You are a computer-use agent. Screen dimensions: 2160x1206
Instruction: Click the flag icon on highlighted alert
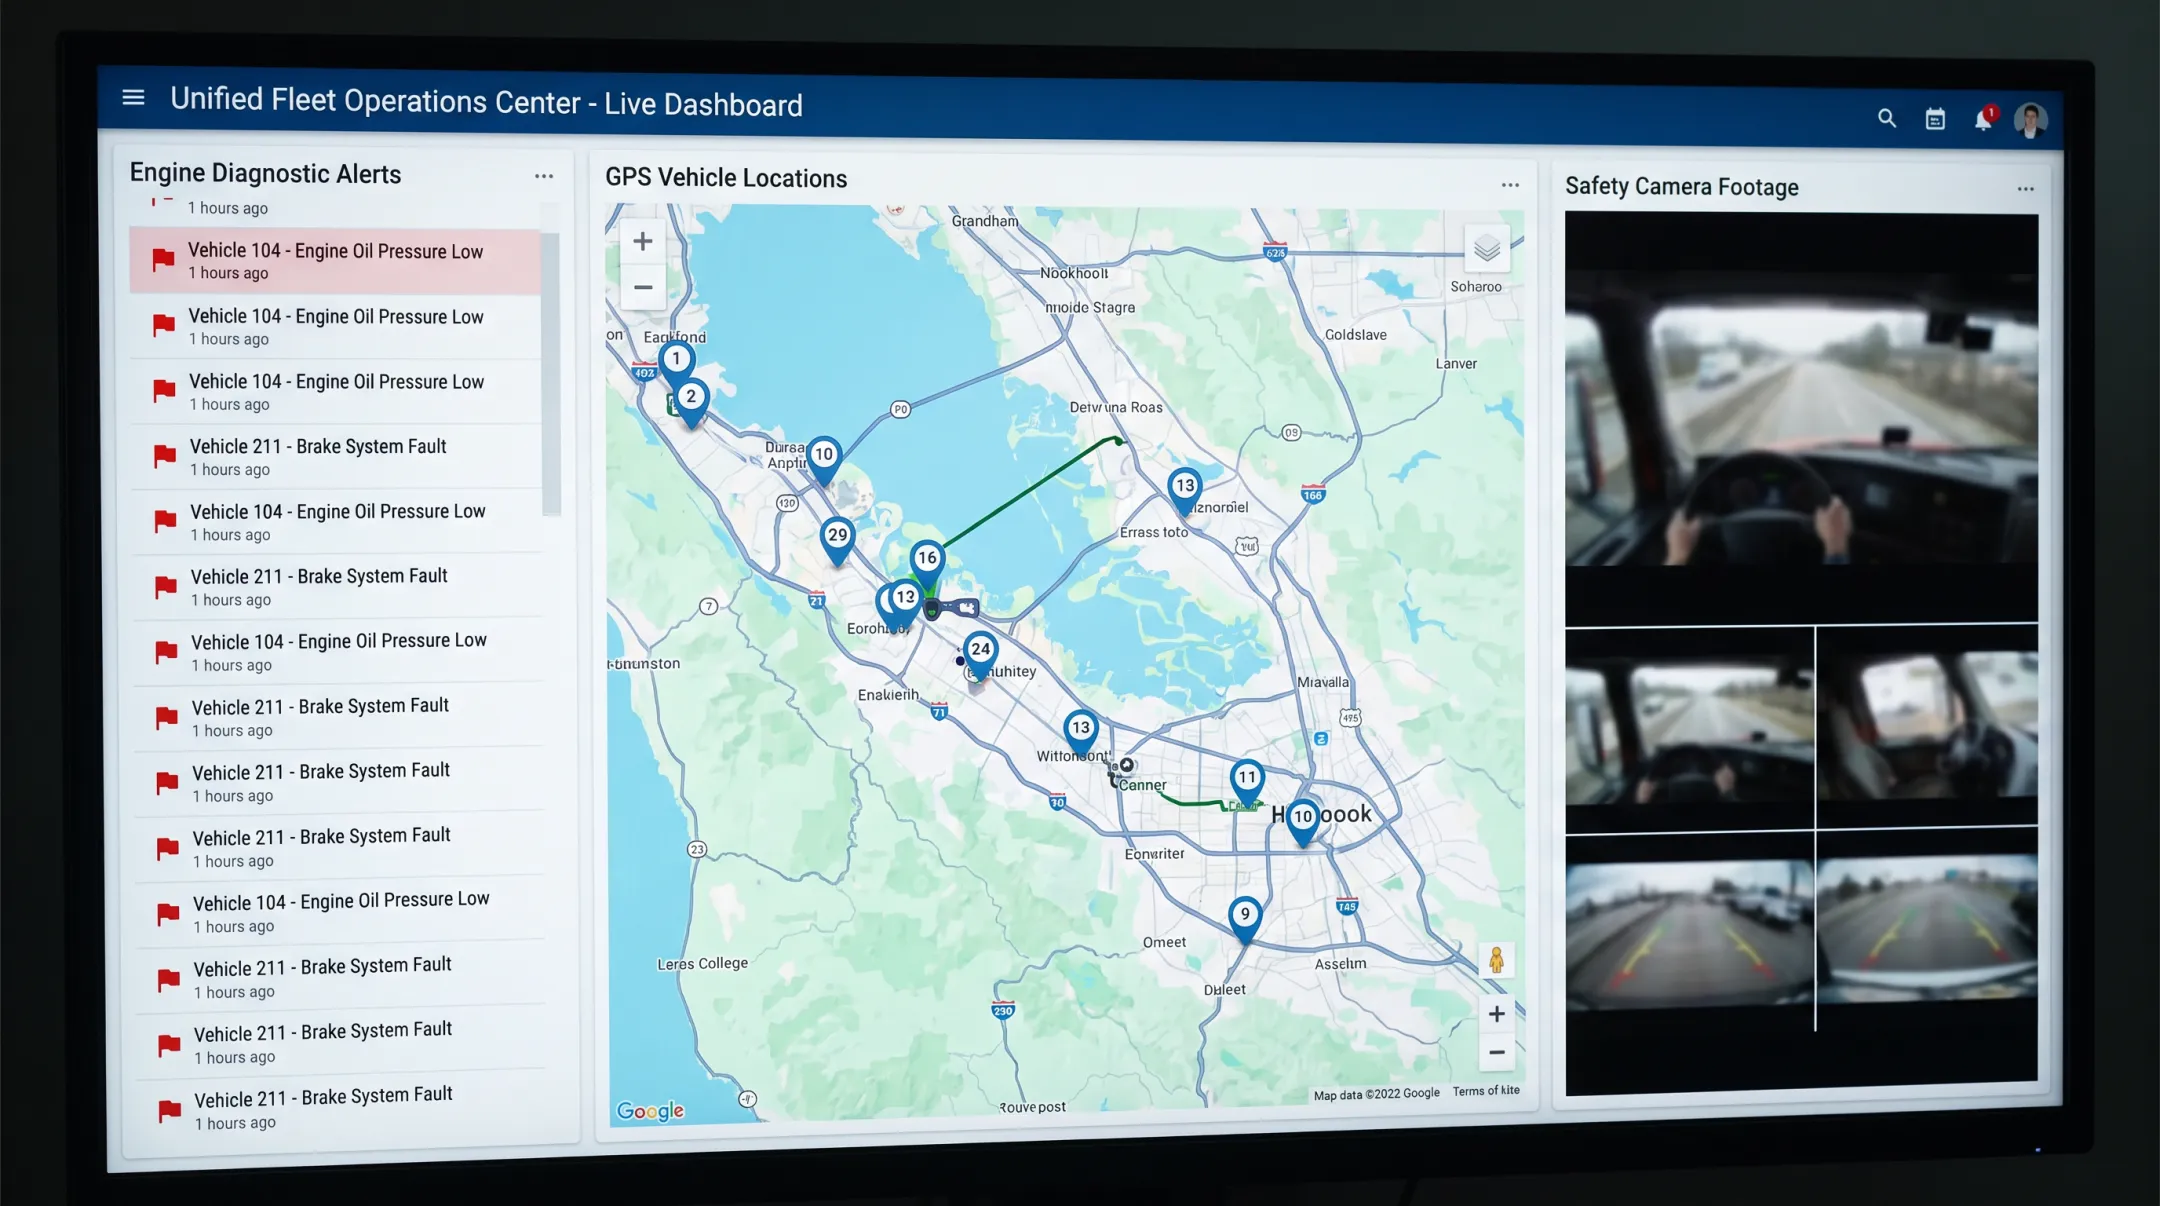(163, 261)
